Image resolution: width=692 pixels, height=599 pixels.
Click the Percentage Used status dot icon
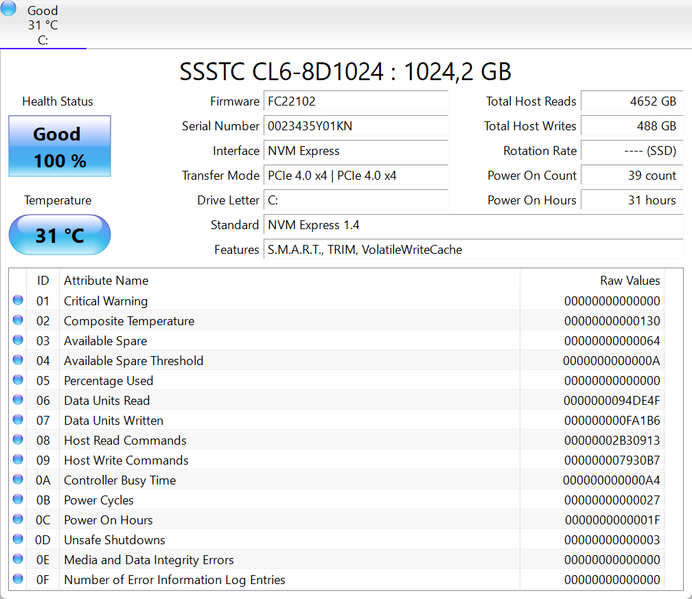[18, 381]
